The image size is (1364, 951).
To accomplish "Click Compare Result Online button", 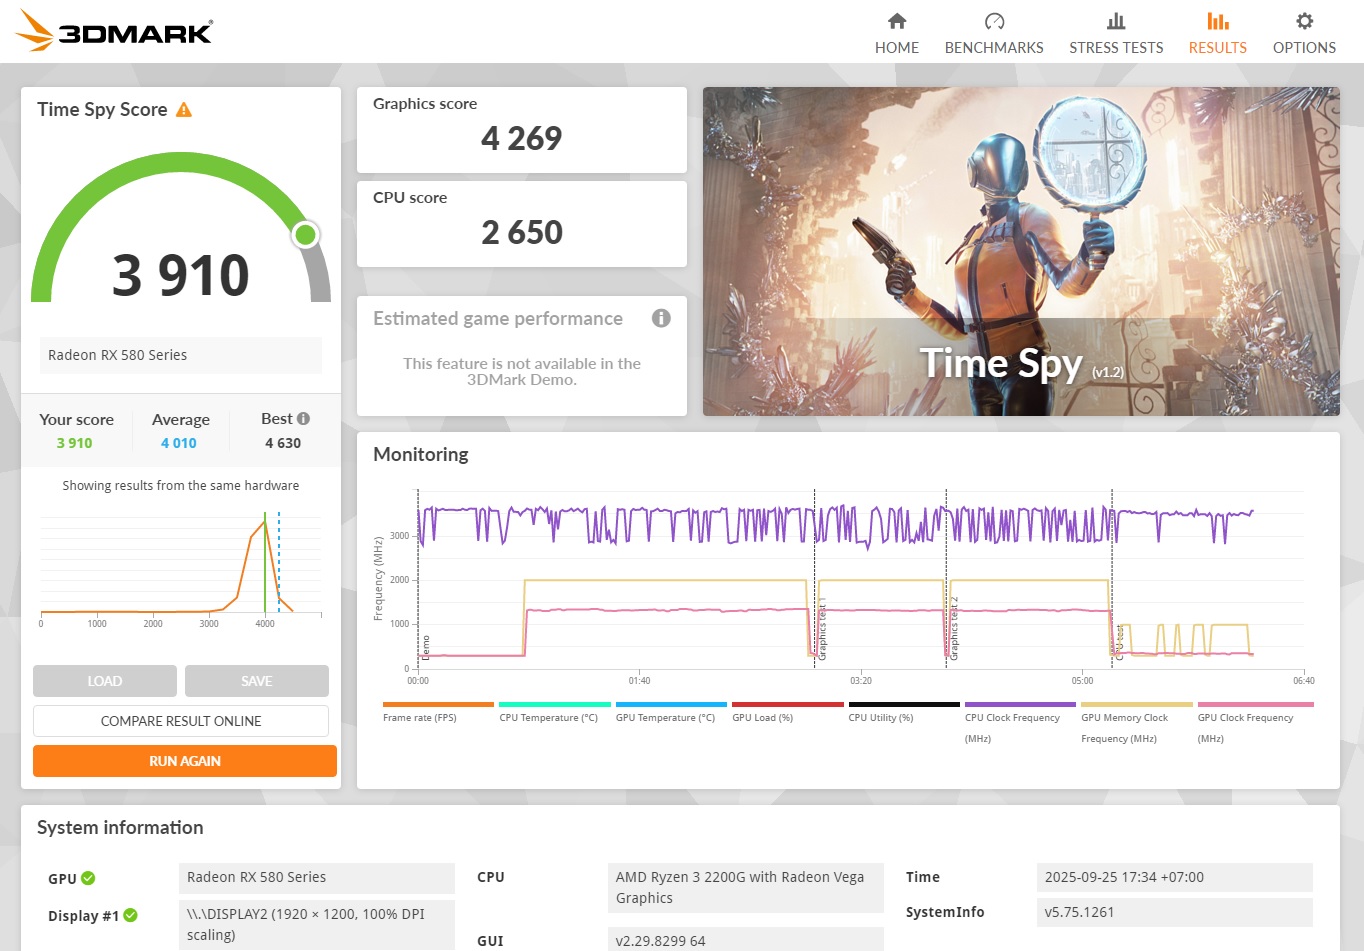I will pyautogui.click(x=181, y=721).
